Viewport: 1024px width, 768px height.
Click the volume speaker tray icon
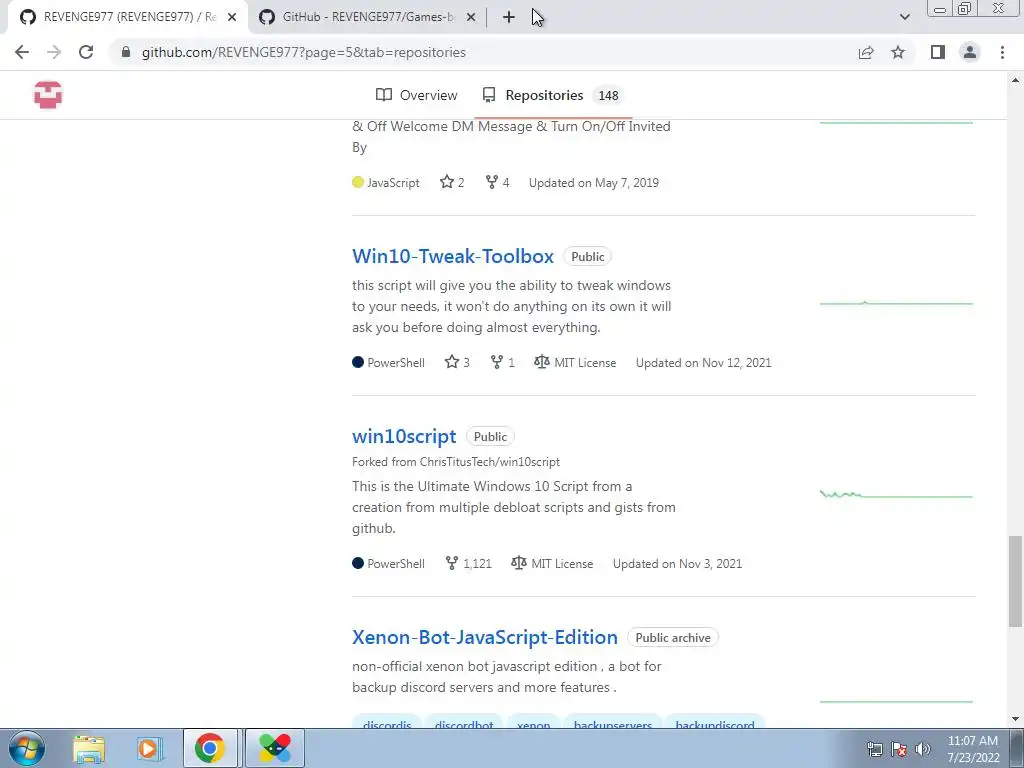click(923, 749)
